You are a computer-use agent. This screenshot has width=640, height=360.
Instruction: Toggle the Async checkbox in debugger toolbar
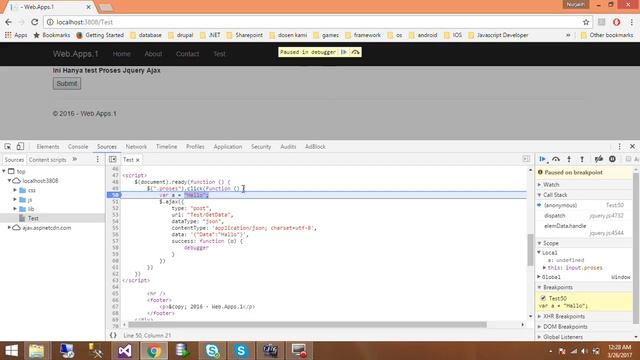[x=629, y=159]
